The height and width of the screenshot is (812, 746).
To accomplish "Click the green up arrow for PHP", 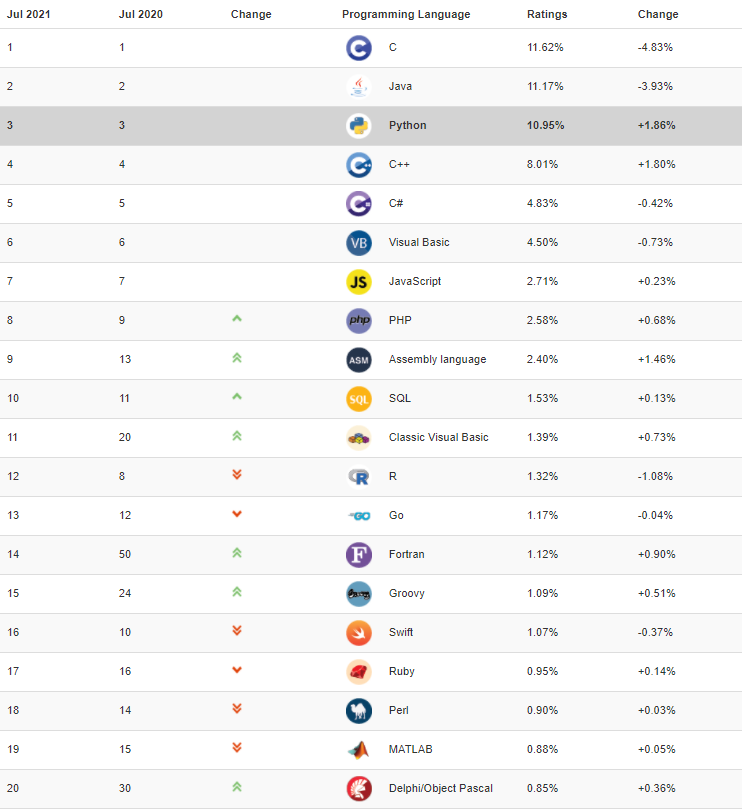I will pyautogui.click(x=237, y=319).
